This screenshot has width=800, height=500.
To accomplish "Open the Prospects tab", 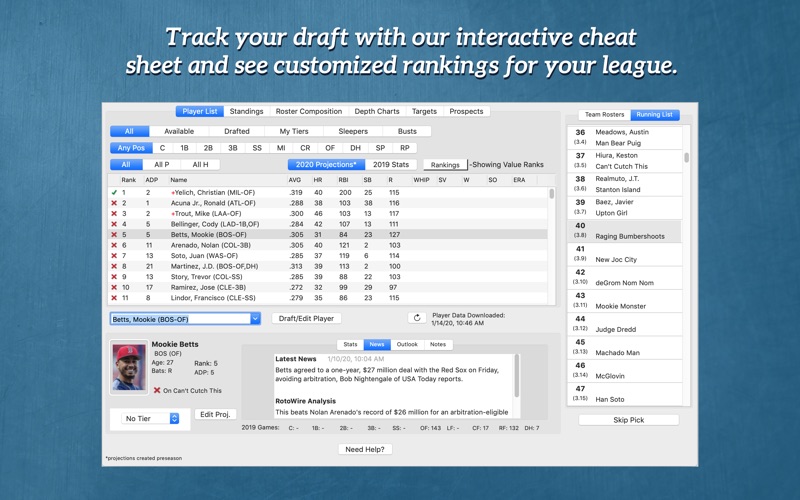I will click(x=466, y=111).
